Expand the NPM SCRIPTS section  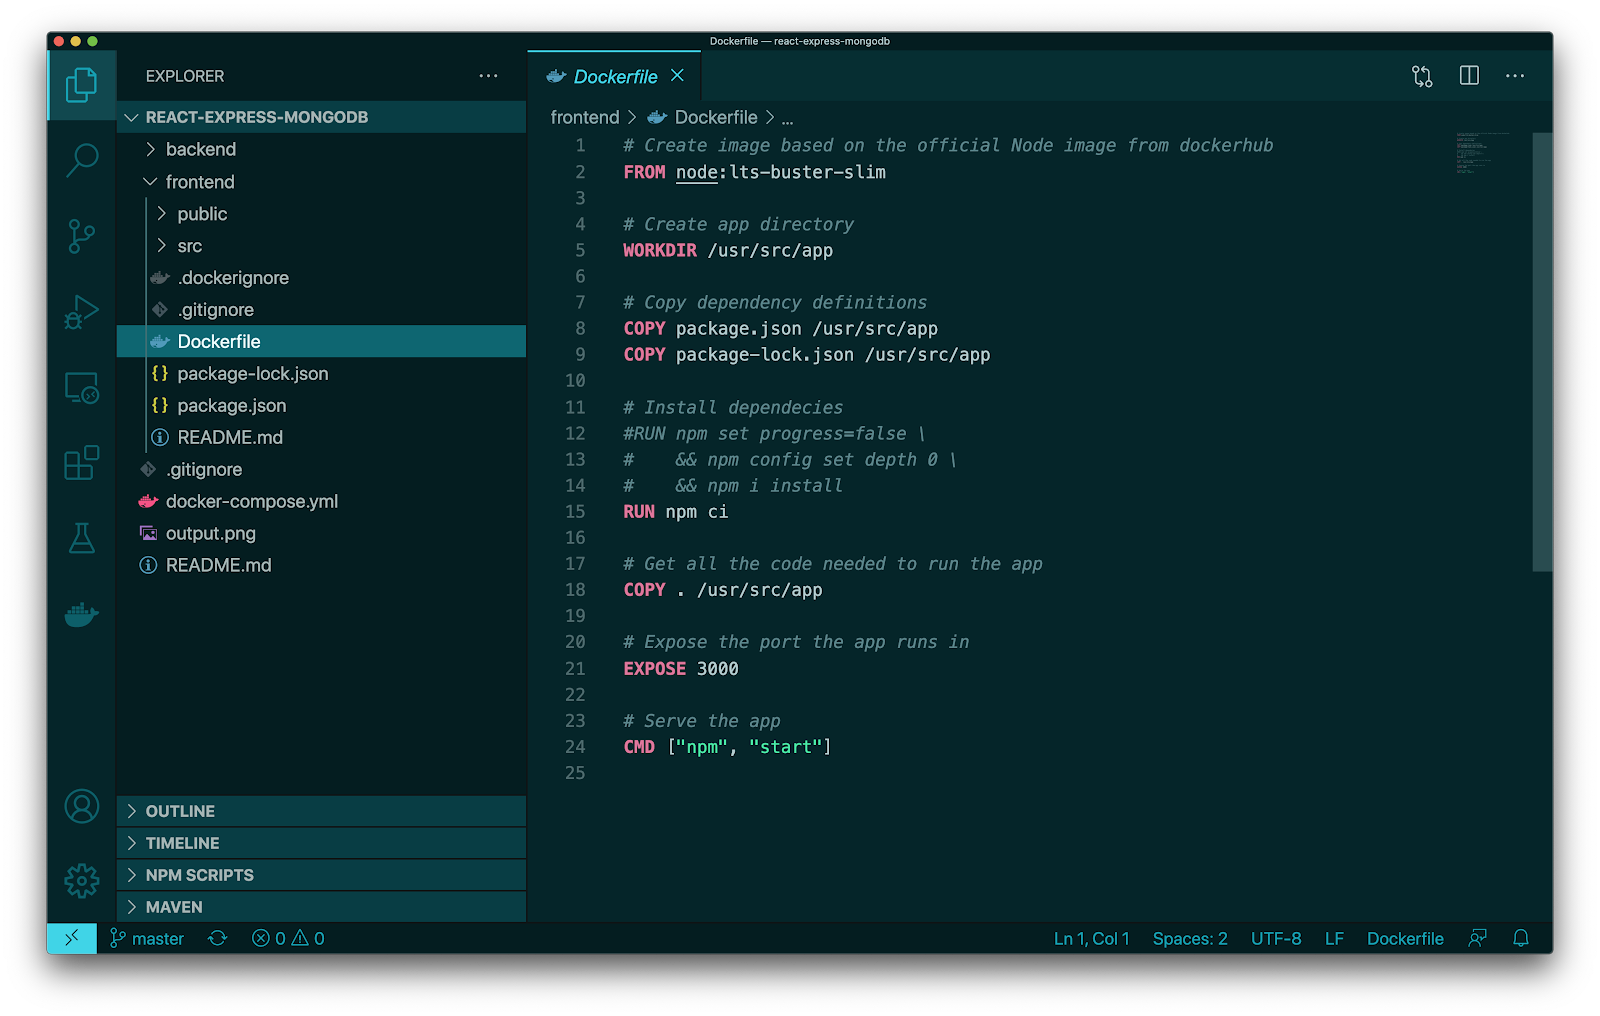[199, 875]
